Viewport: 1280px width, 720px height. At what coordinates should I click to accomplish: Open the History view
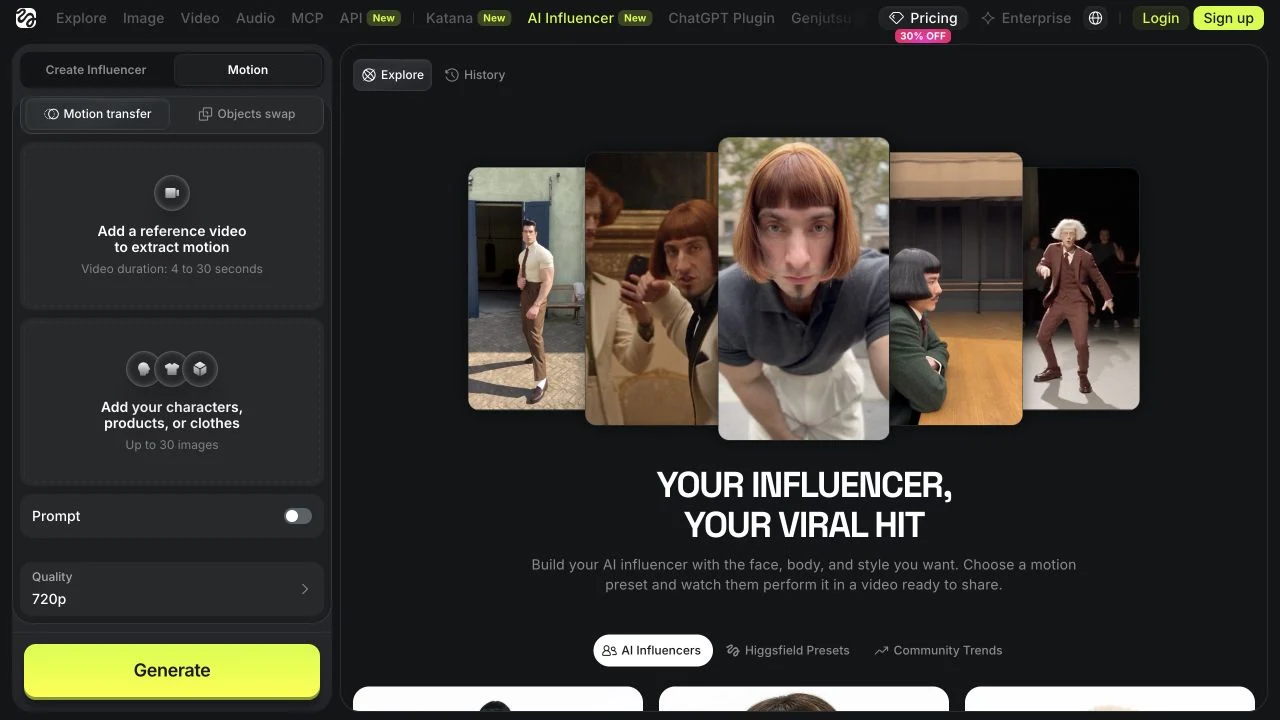[x=475, y=75]
